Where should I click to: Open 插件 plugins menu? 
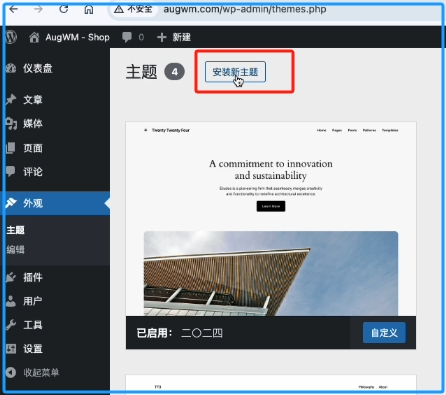click(33, 277)
